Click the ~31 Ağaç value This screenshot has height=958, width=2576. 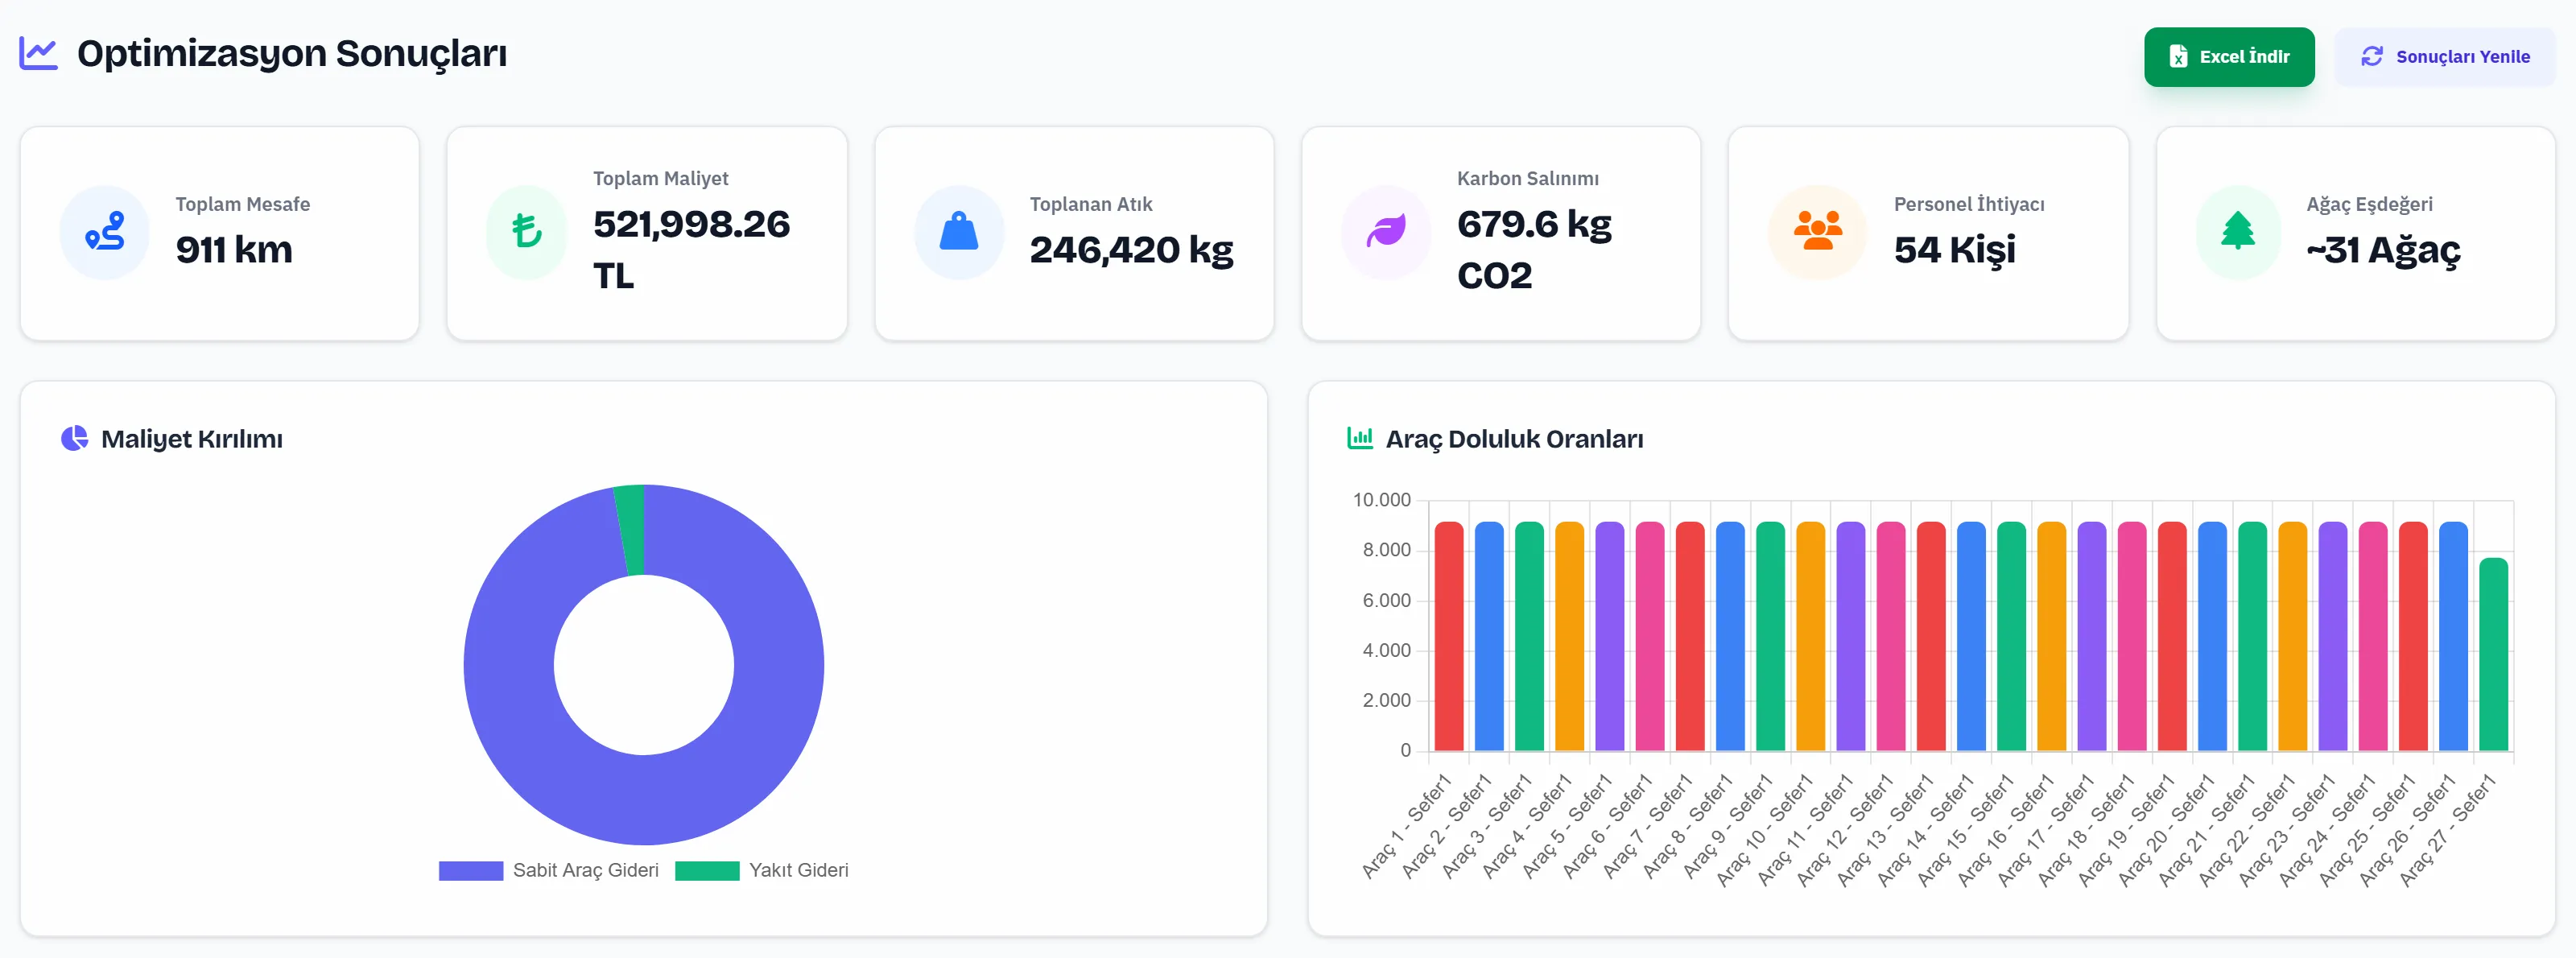2382,250
